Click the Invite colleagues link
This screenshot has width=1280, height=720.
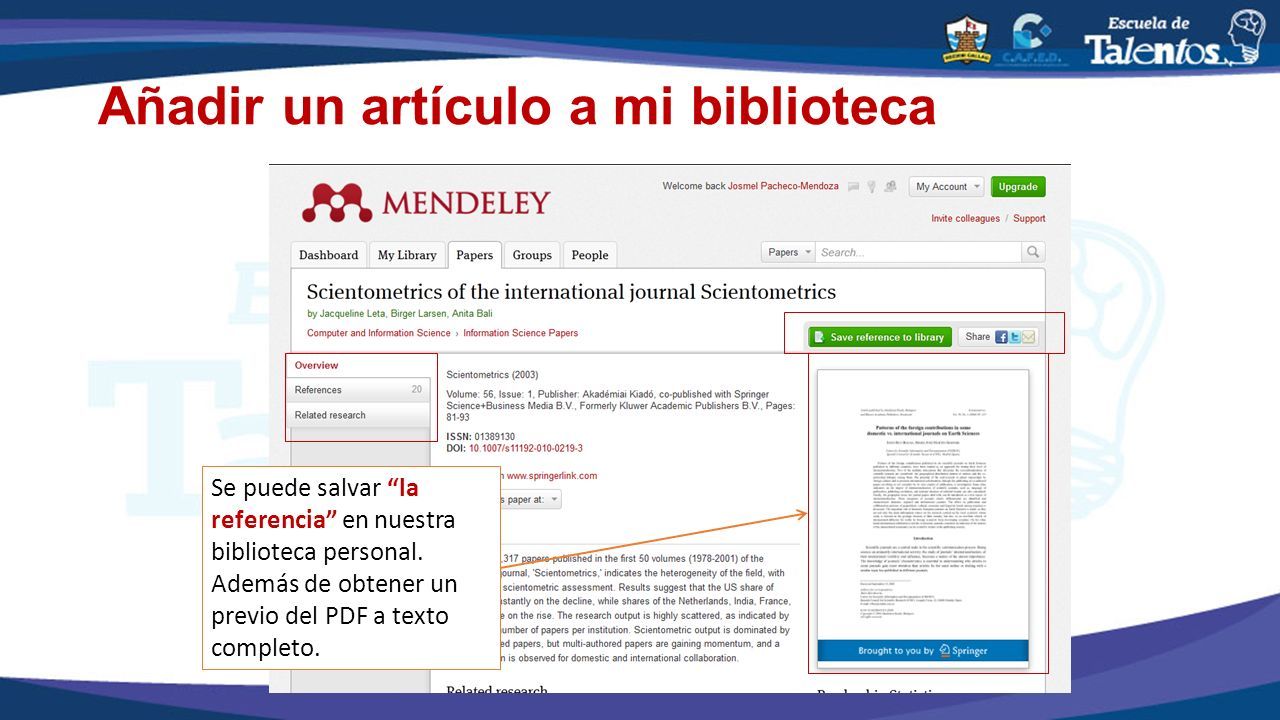(965, 218)
